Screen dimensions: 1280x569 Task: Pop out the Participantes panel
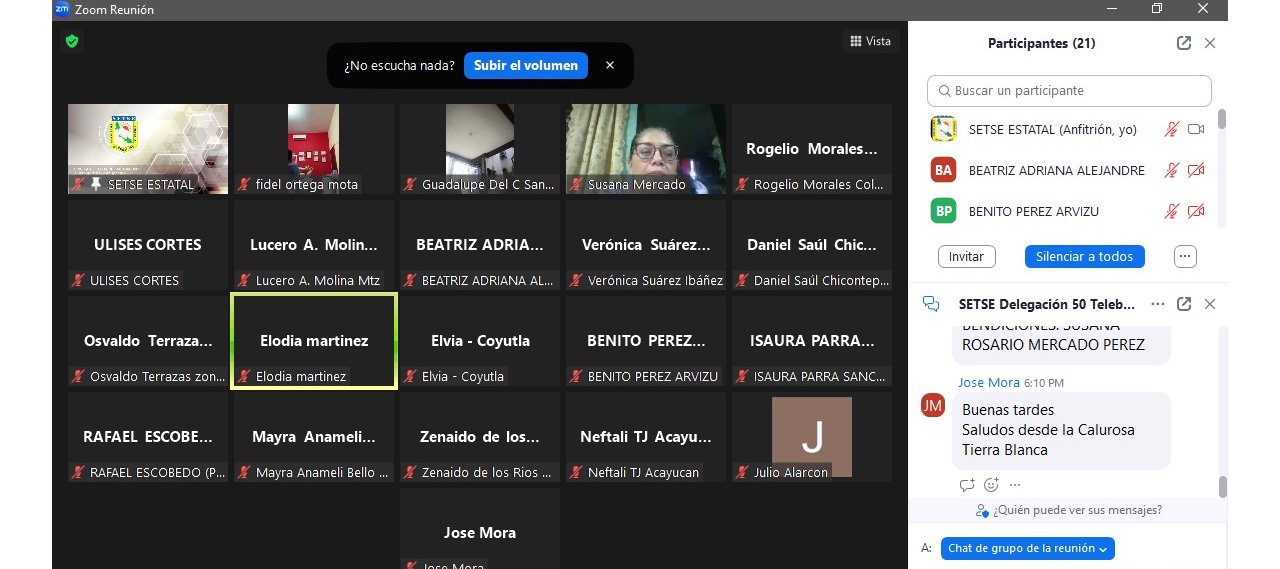pyautogui.click(x=1184, y=43)
